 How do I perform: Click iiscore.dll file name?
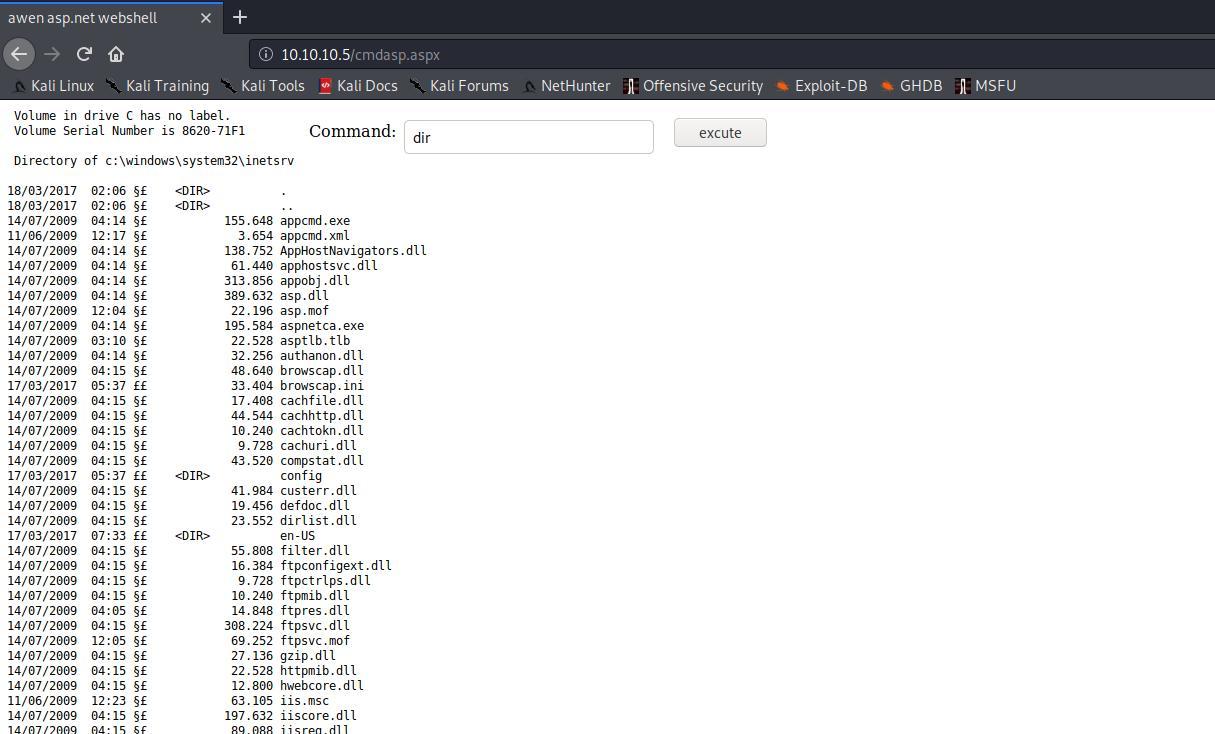(318, 716)
